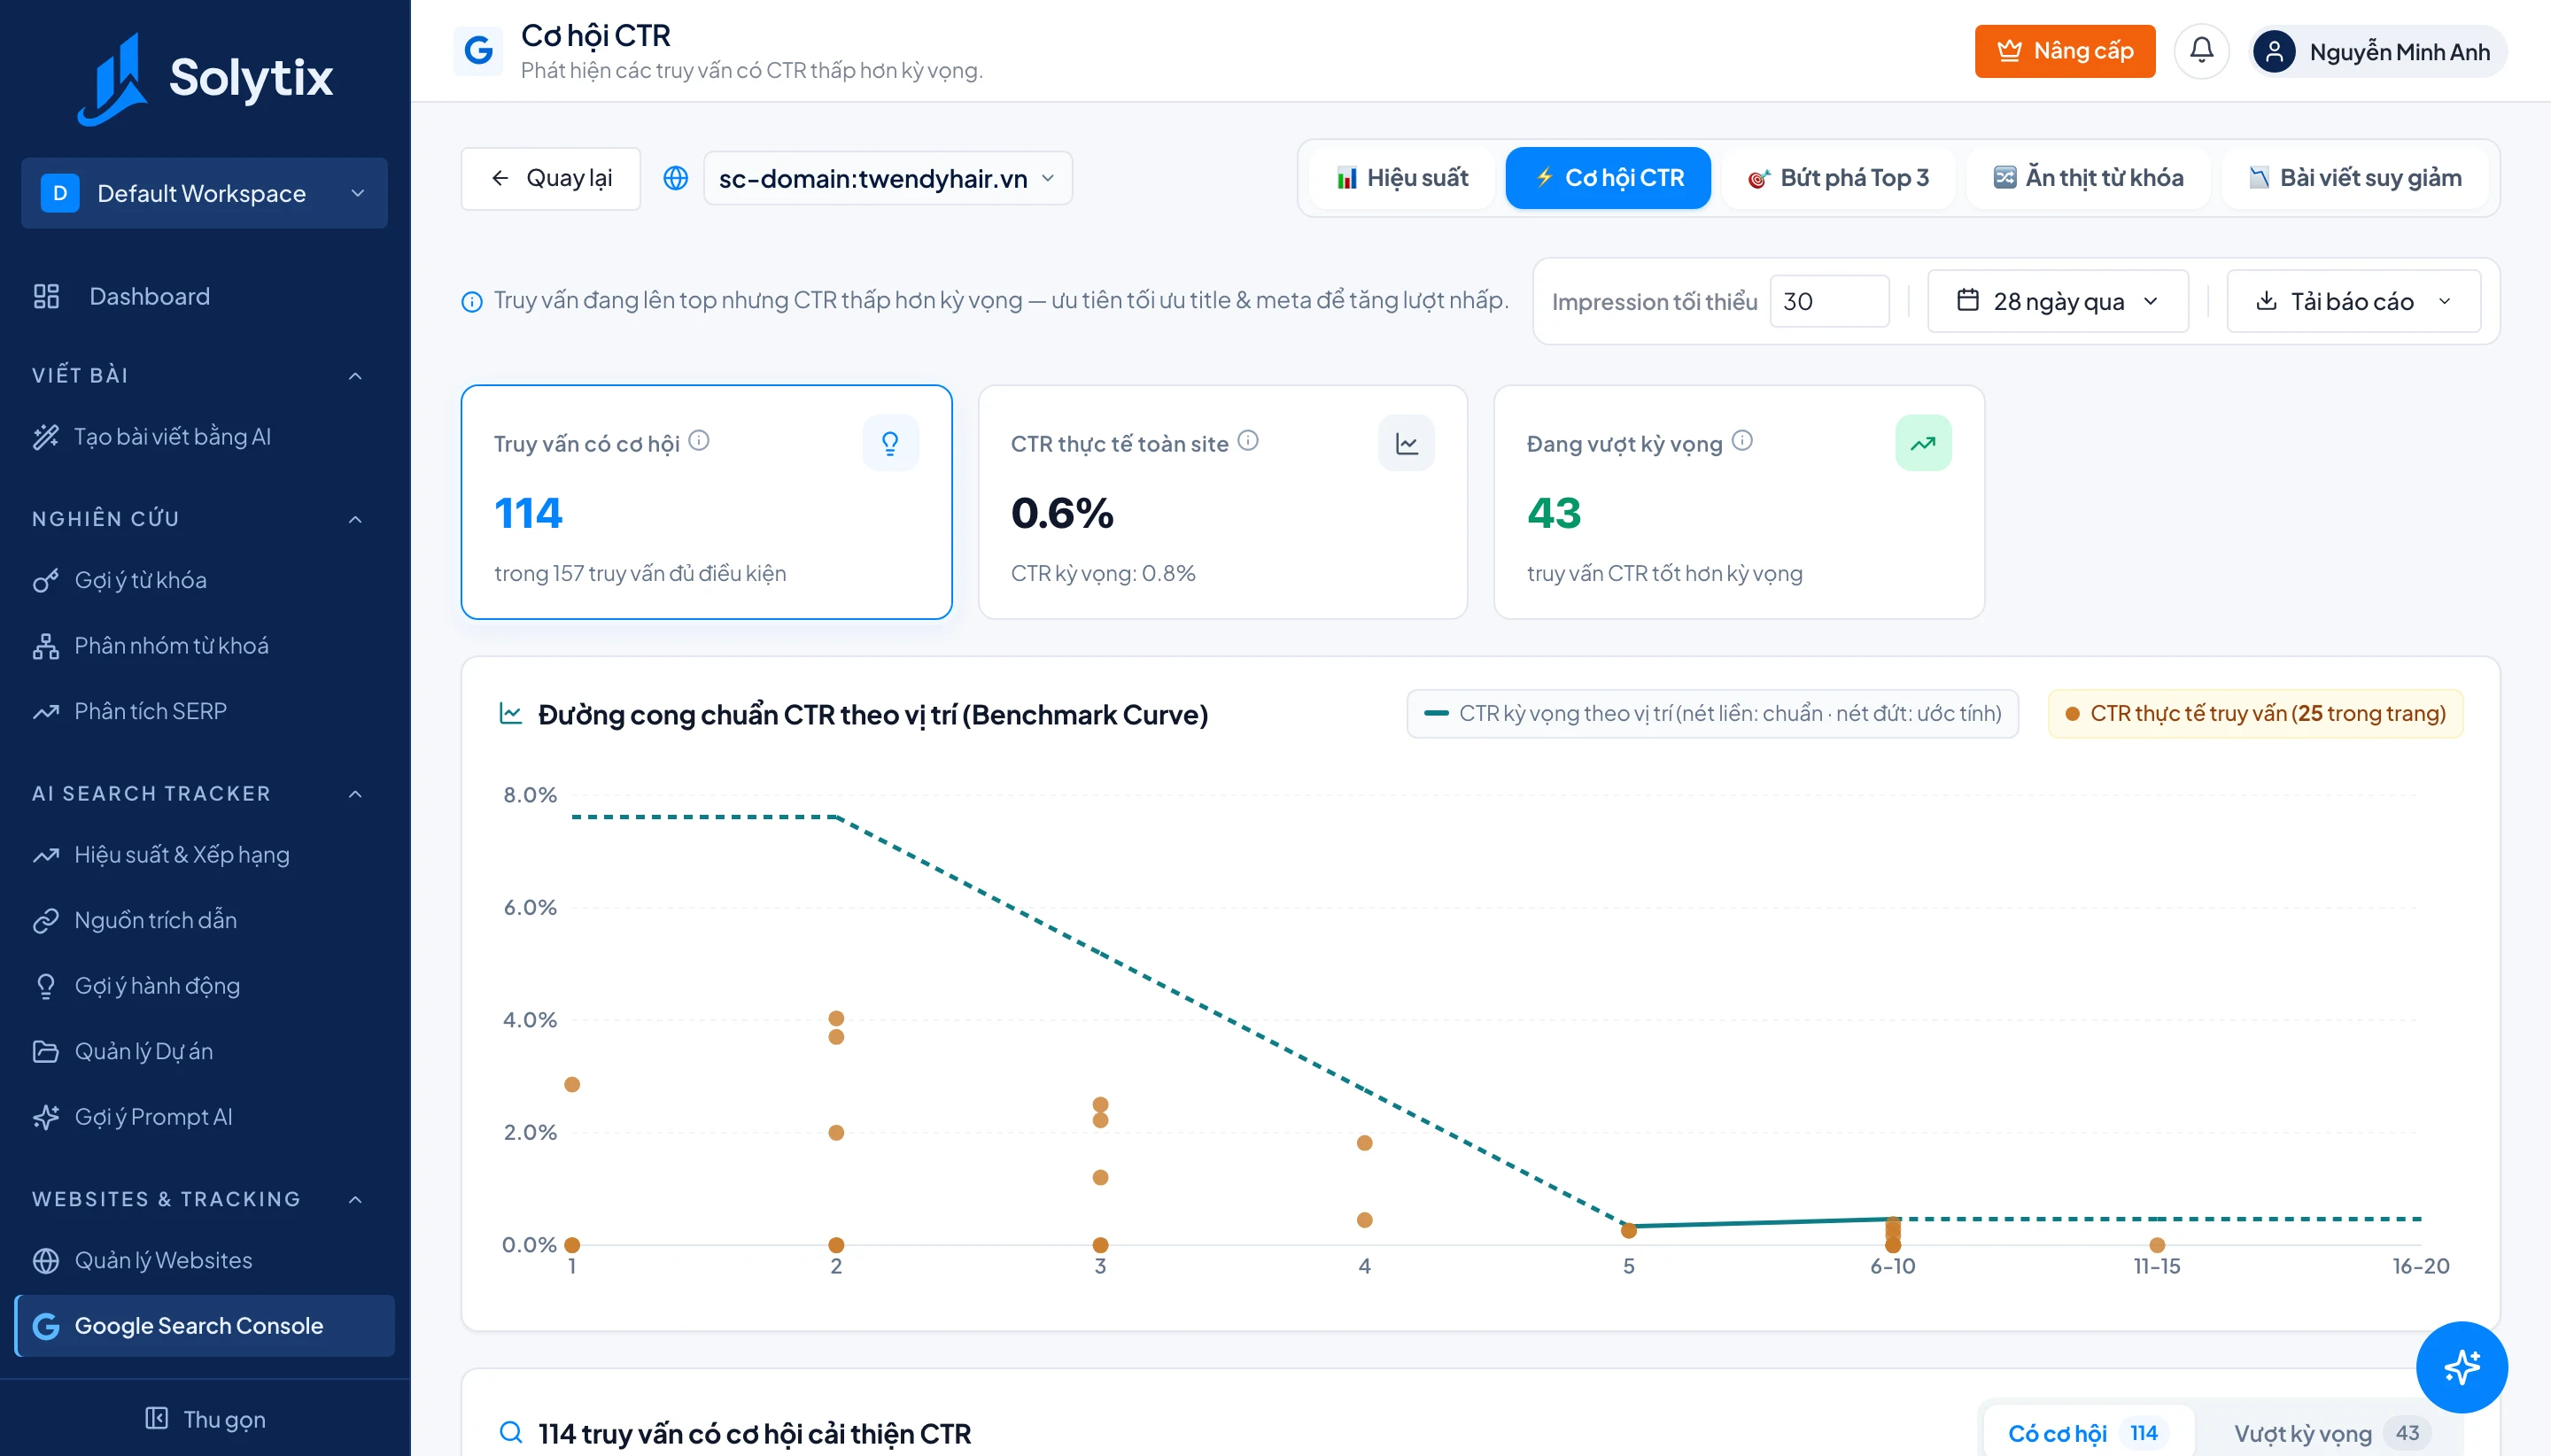Open Dashboard from the sidebar
Image resolution: width=2551 pixels, height=1456 pixels.
(204, 296)
